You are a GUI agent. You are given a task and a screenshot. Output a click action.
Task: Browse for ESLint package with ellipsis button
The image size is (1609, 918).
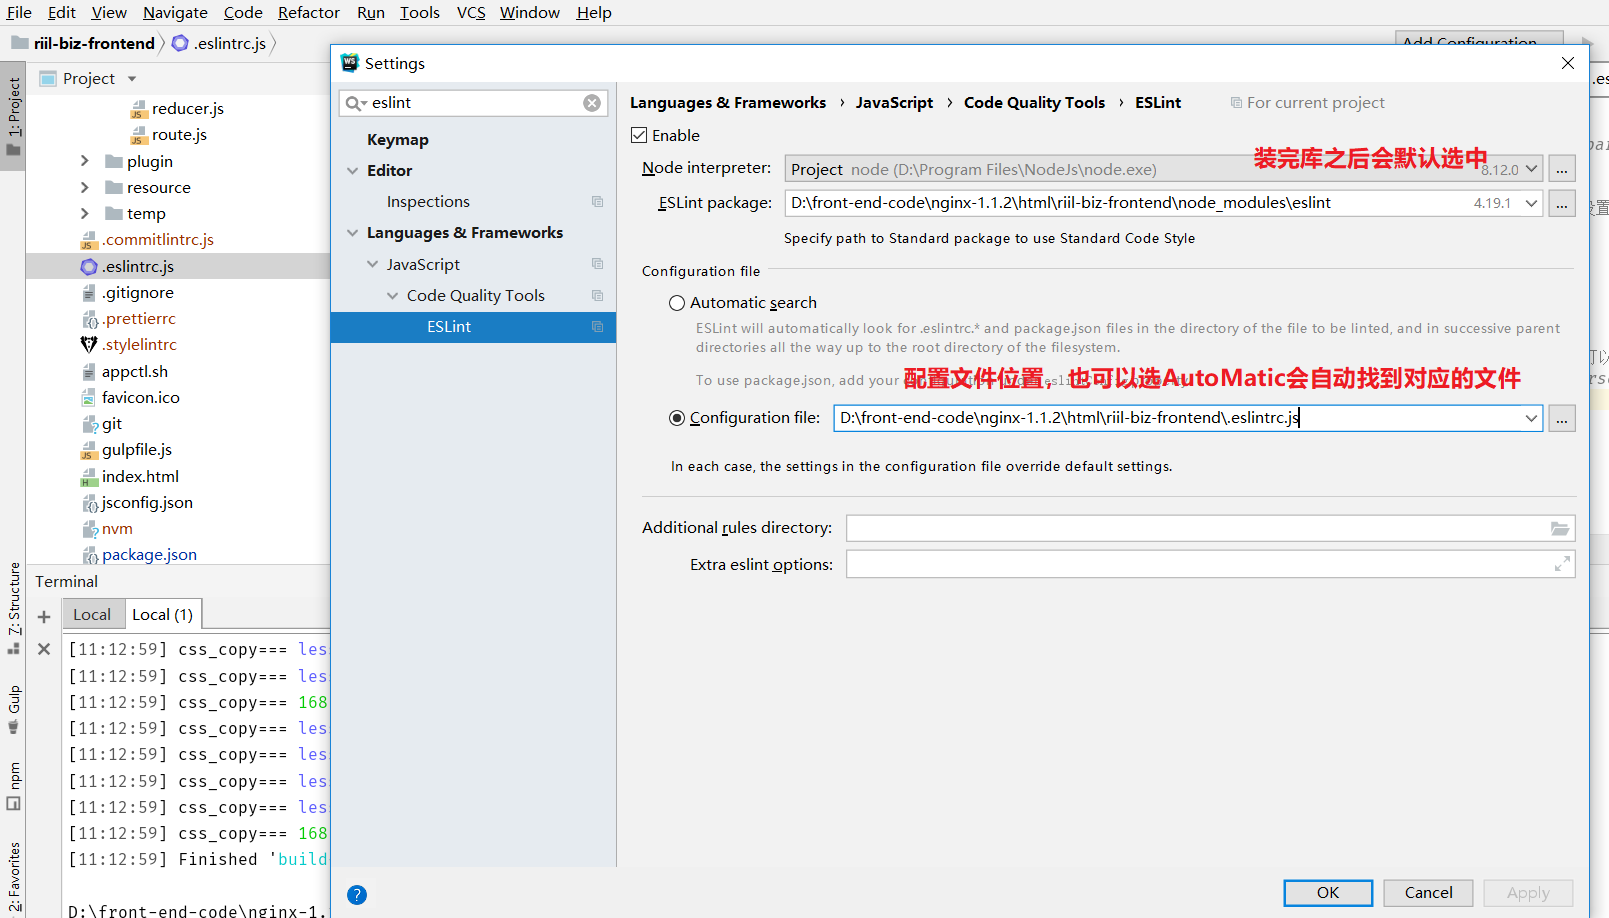1561,204
